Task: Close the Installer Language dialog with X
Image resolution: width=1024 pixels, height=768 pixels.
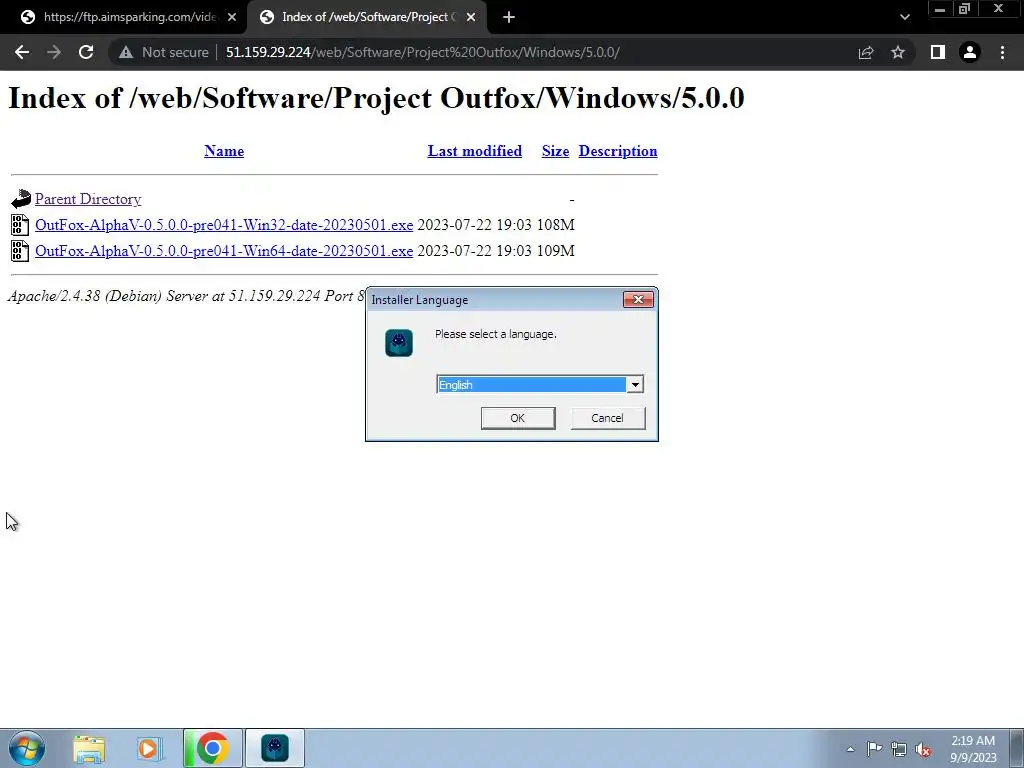Action: point(638,299)
